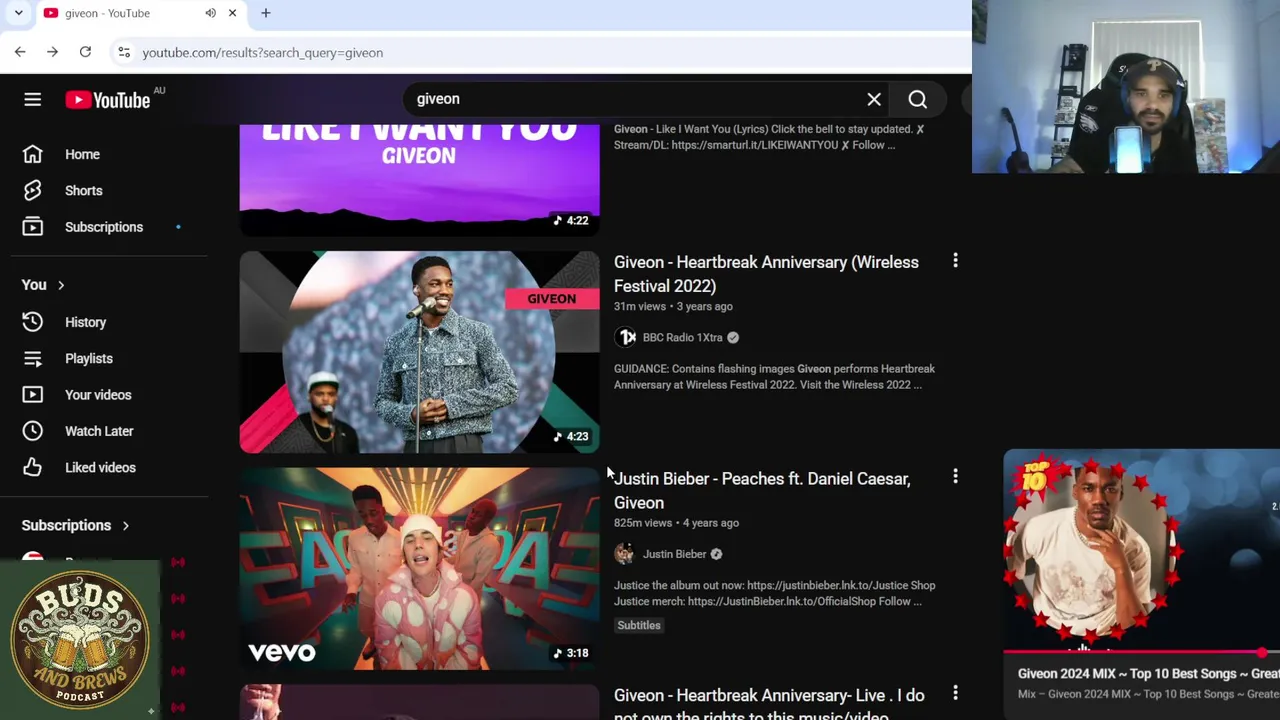1280x720 pixels.
Task: Click the Wireless Festival video description text
Action: point(774,377)
